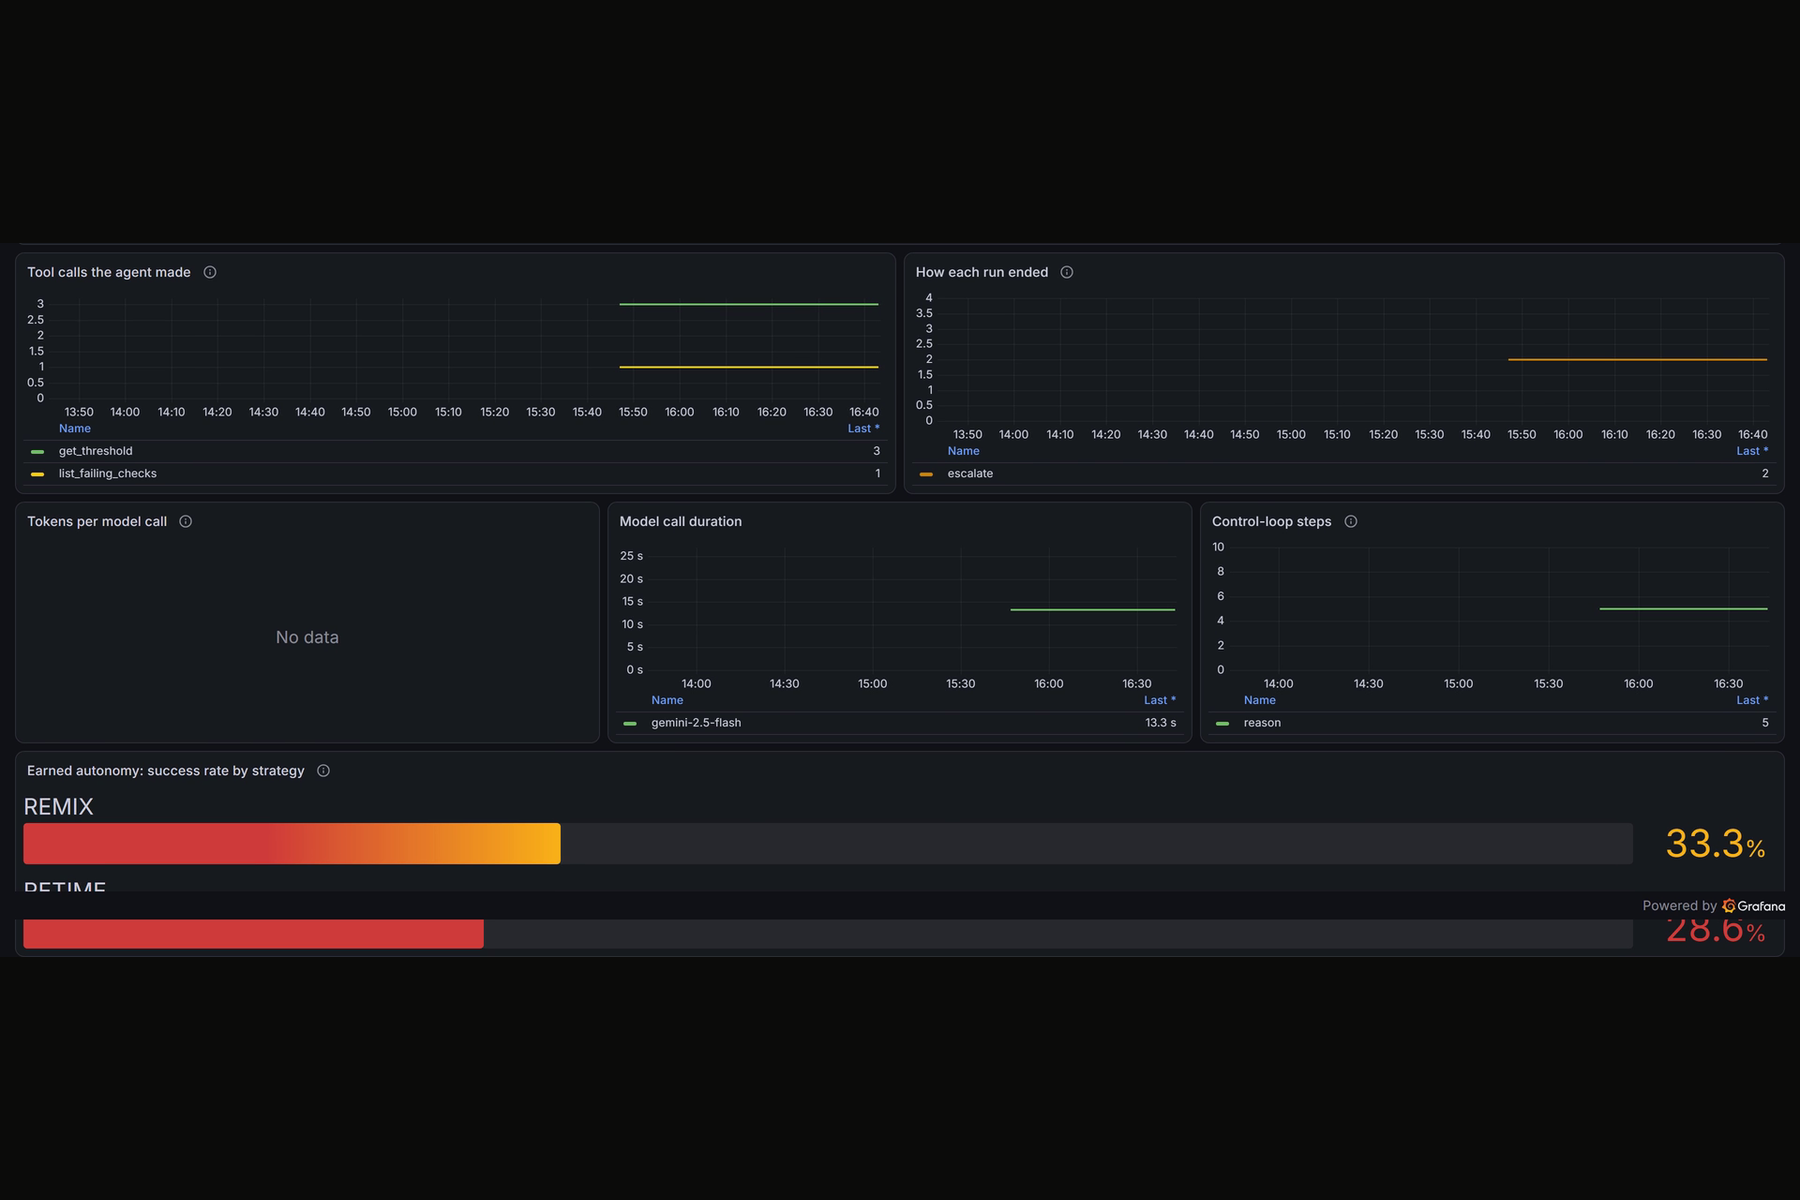Sort How each run ended legend by Last *
1800x1200 pixels.
tap(1752, 451)
